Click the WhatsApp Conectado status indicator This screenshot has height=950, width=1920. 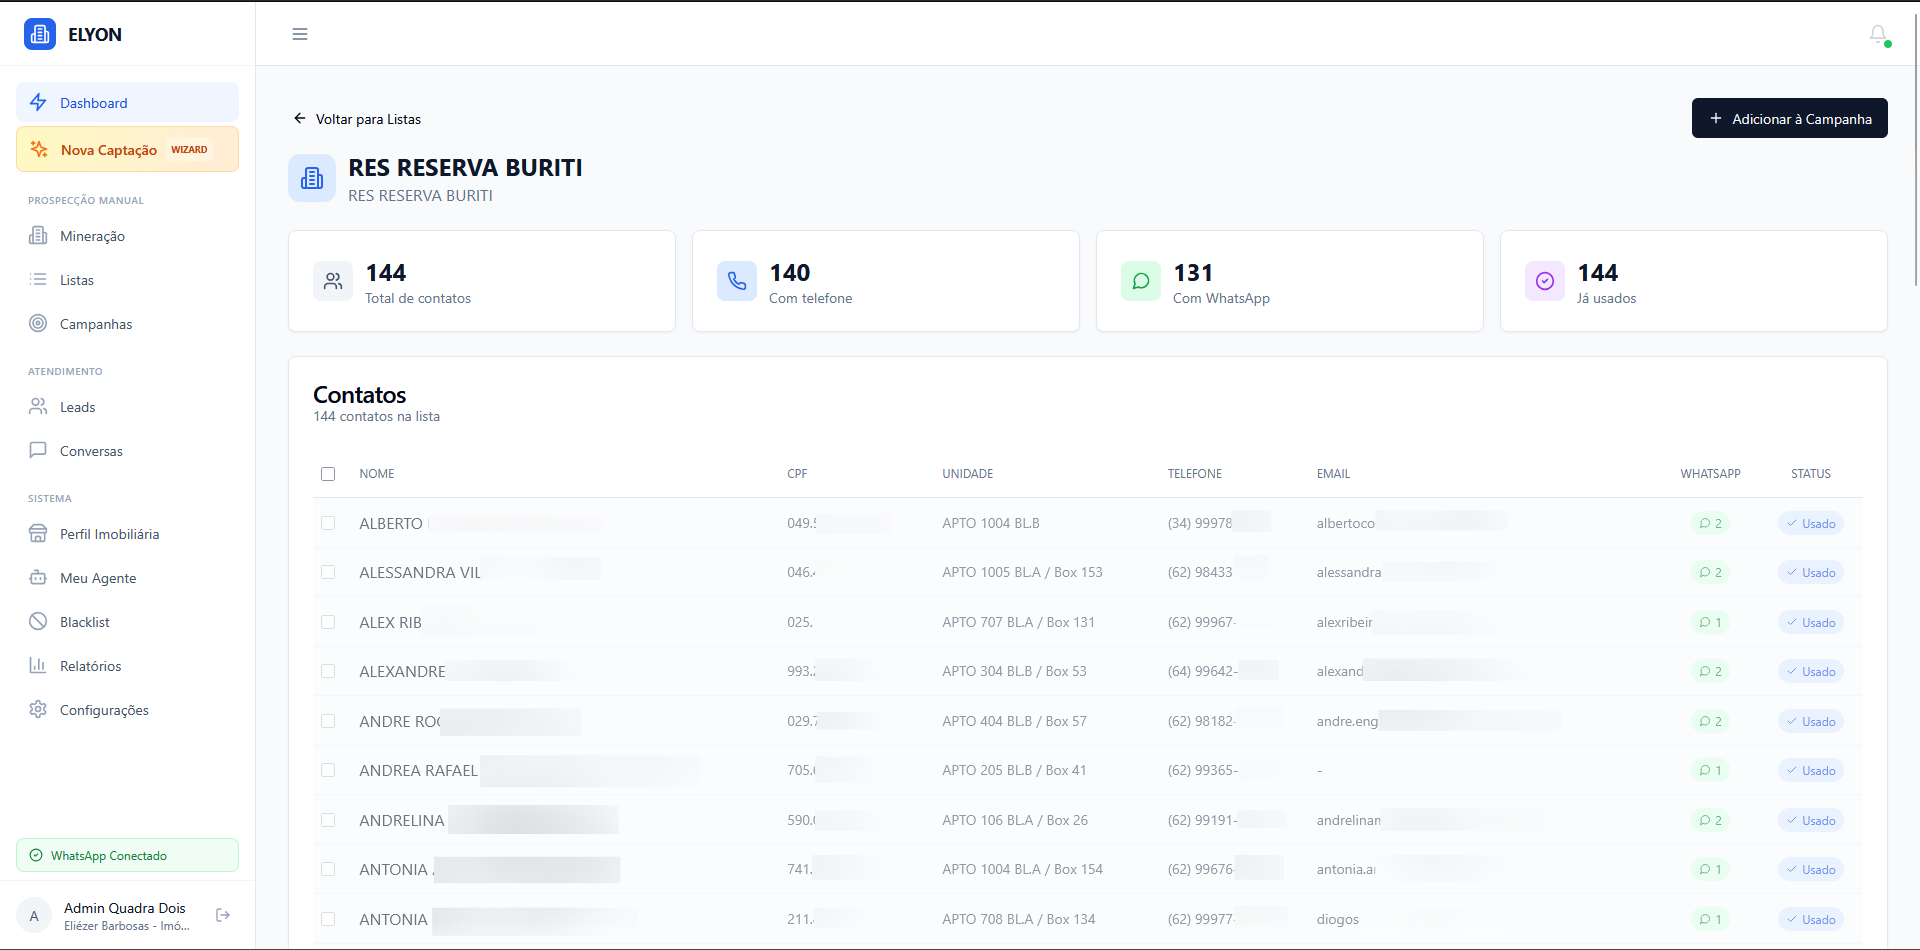click(127, 855)
